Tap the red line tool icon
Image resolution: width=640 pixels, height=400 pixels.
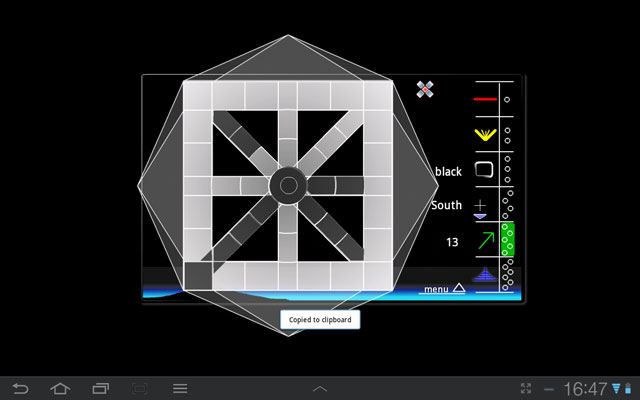[x=485, y=99]
